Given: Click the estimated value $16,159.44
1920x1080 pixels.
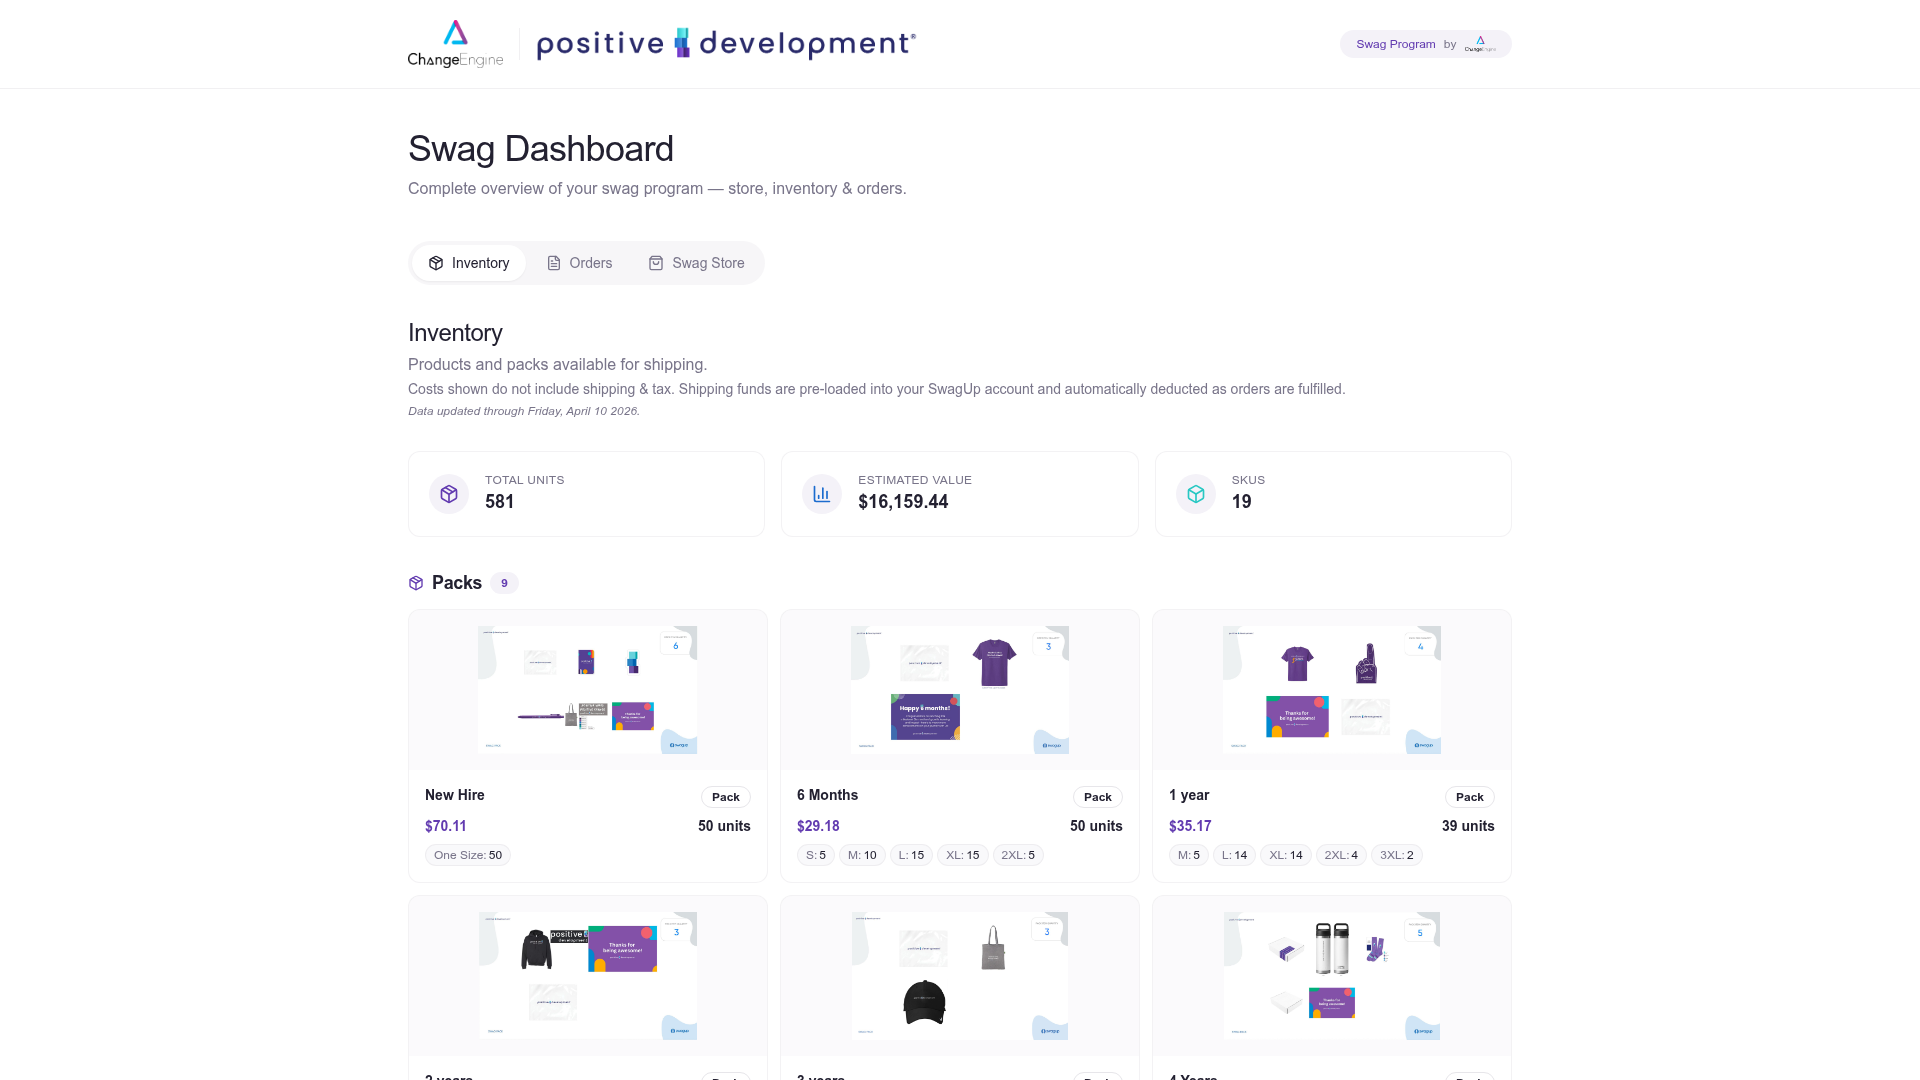Looking at the screenshot, I should pos(903,502).
